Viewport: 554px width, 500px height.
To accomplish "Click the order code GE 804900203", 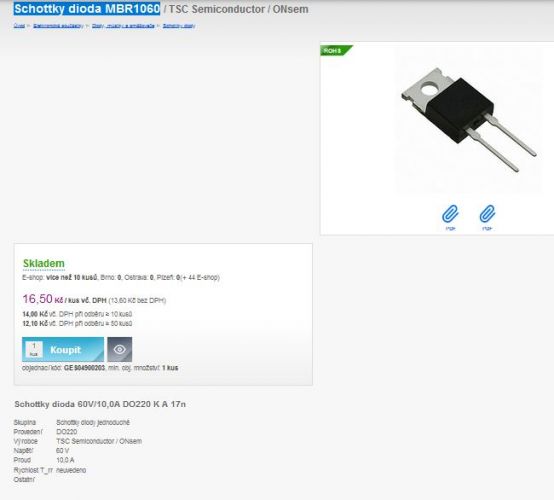I will (x=84, y=368).
